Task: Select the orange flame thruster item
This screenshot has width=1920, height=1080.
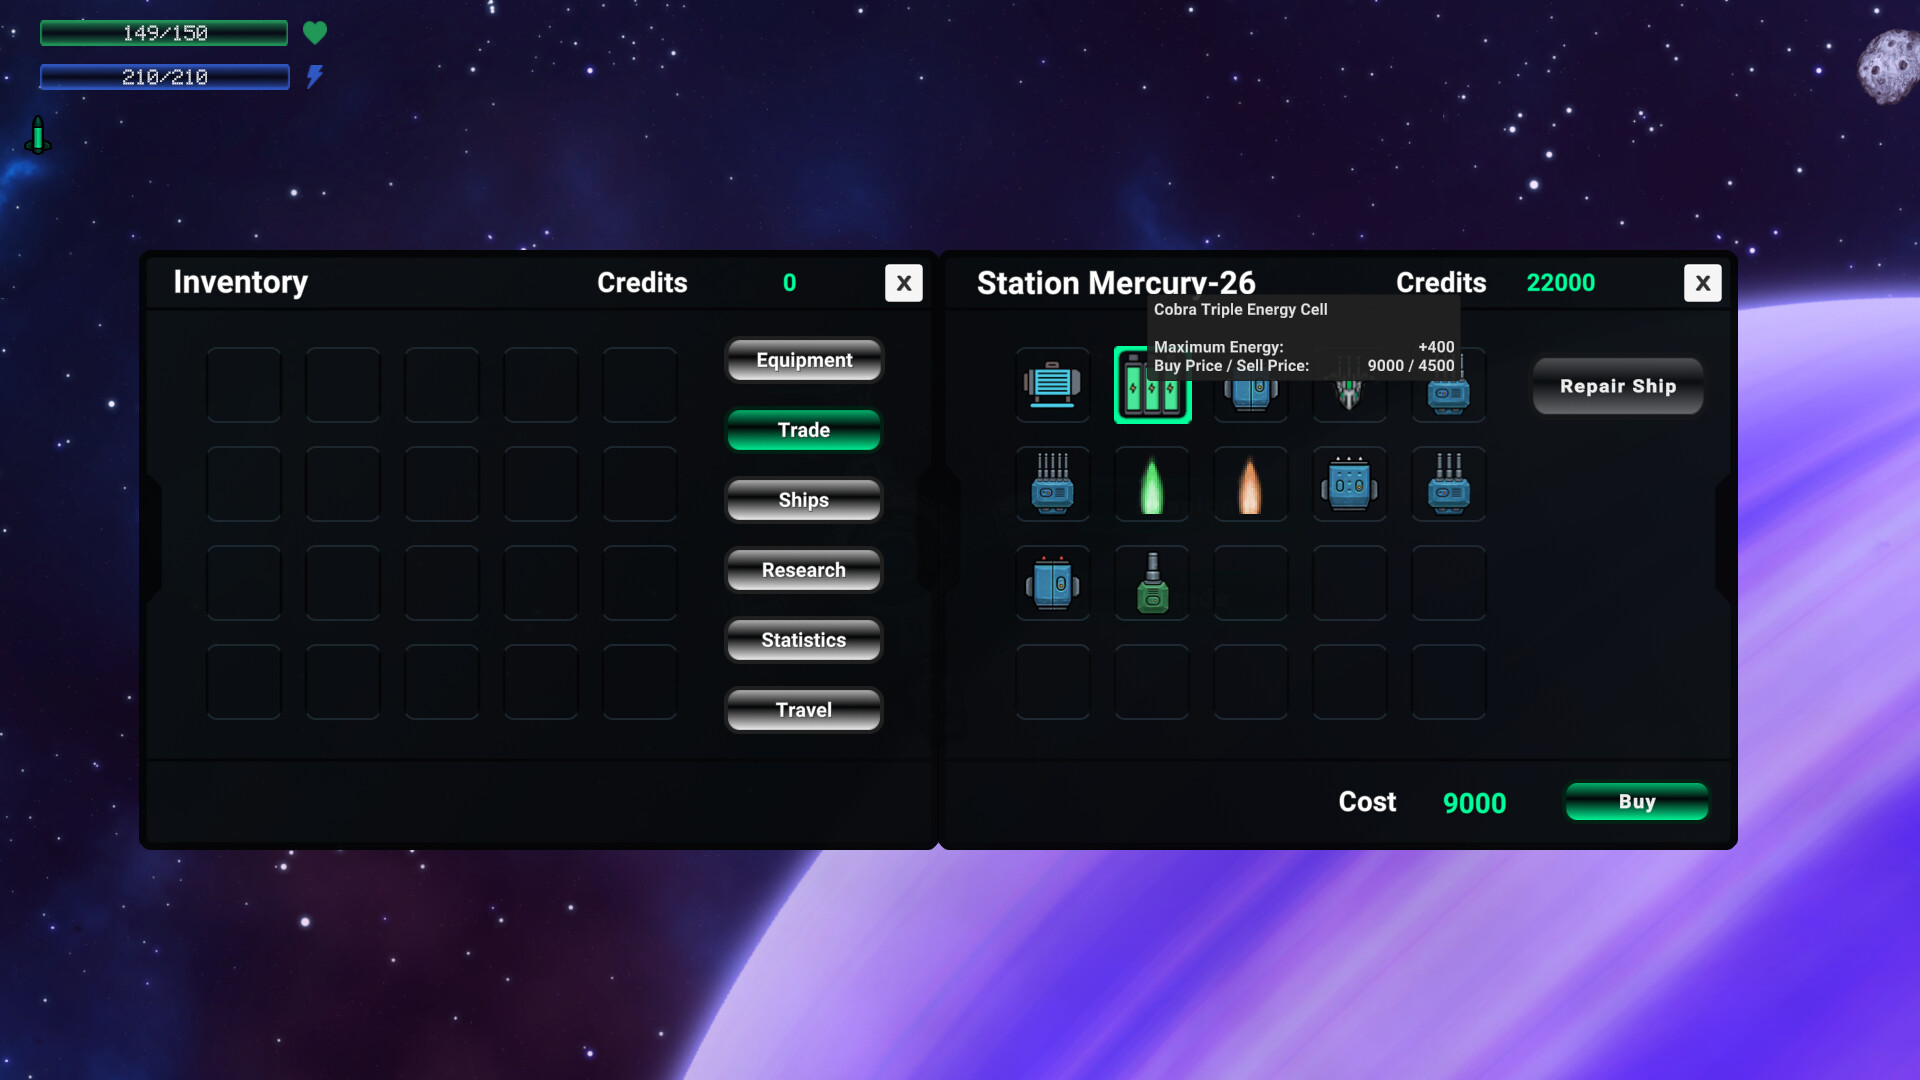Action: click(x=1250, y=485)
